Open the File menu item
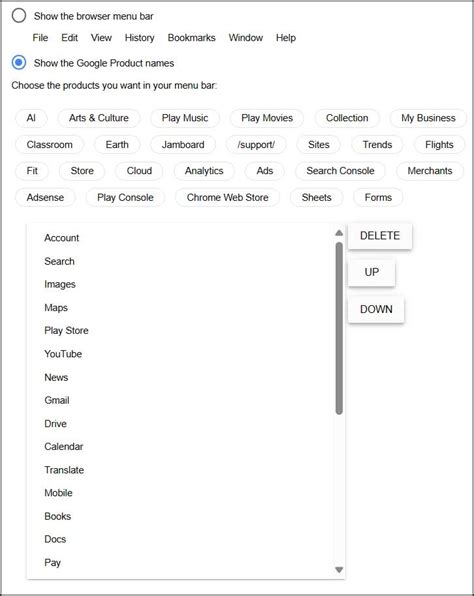474x596 pixels. (40, 38)
